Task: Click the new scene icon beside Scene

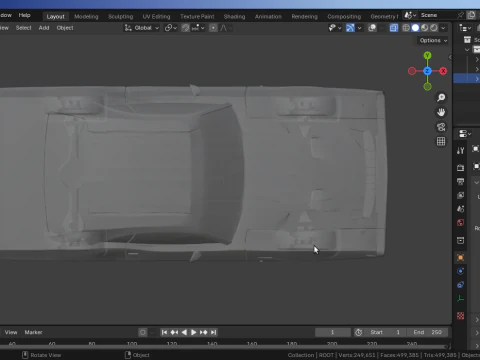Action: click(x=471, y=15)
